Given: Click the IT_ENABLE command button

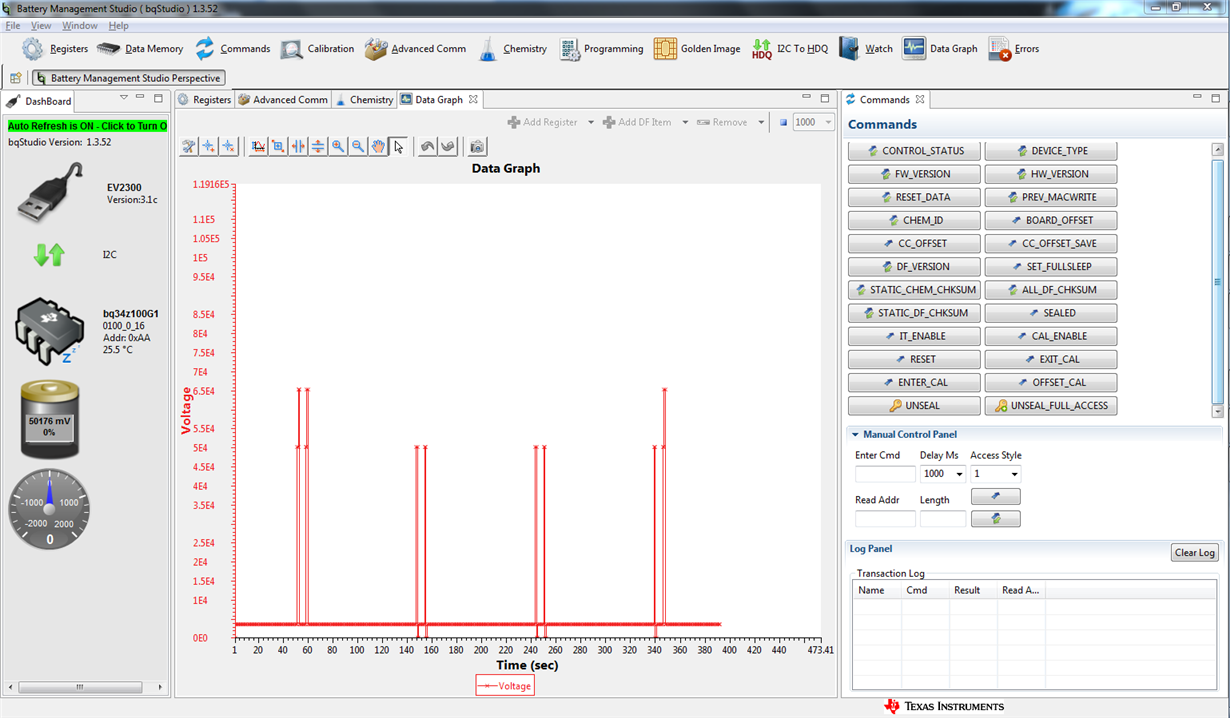Looking at the screenshot, I should coord(913,336).
